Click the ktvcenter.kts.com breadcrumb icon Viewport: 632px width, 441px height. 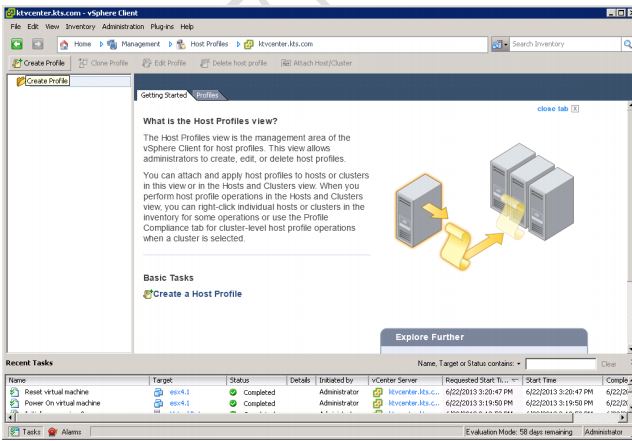point(249,44)
